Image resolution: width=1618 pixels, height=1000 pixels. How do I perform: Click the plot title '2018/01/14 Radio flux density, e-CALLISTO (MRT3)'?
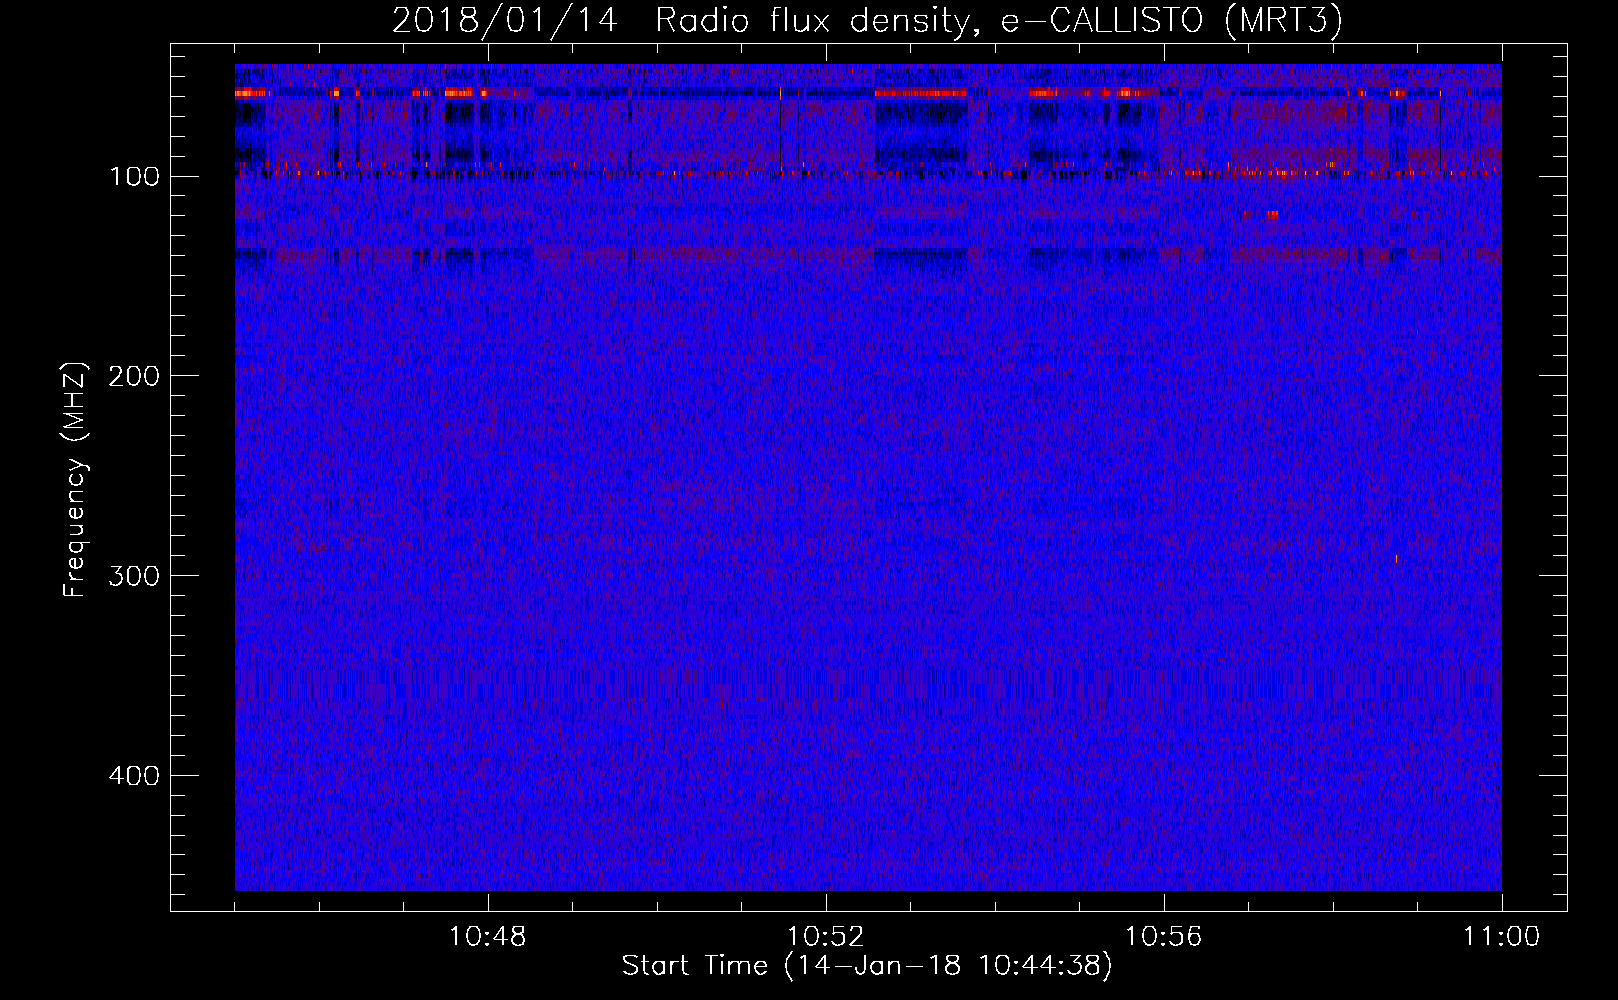(x=867, y=20)
